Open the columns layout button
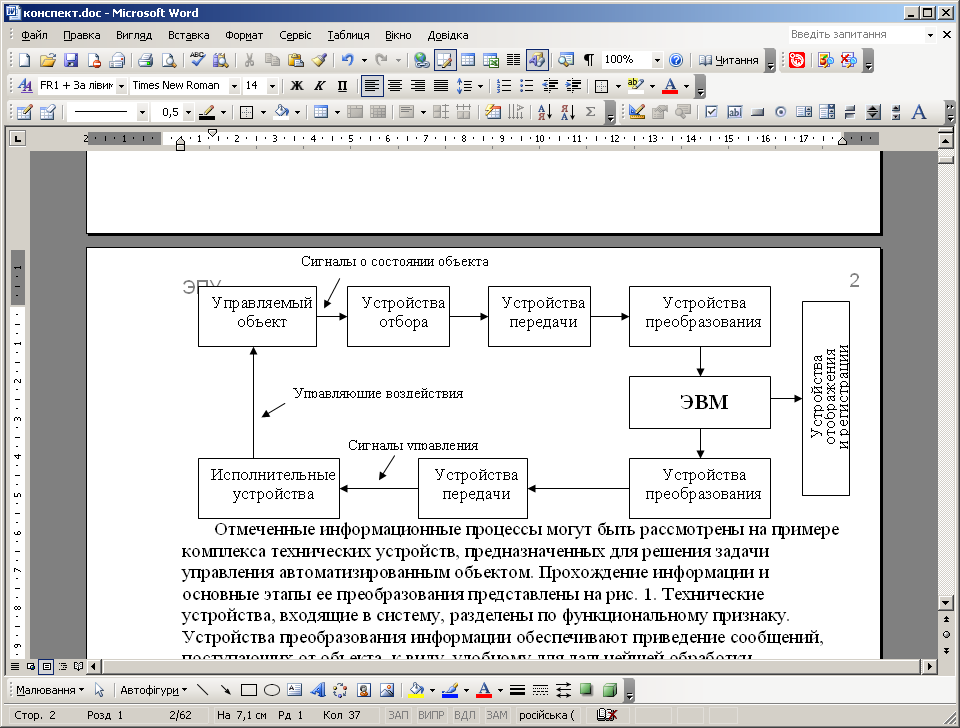Viewport: 960px width, 728px height. coord(514,60)
